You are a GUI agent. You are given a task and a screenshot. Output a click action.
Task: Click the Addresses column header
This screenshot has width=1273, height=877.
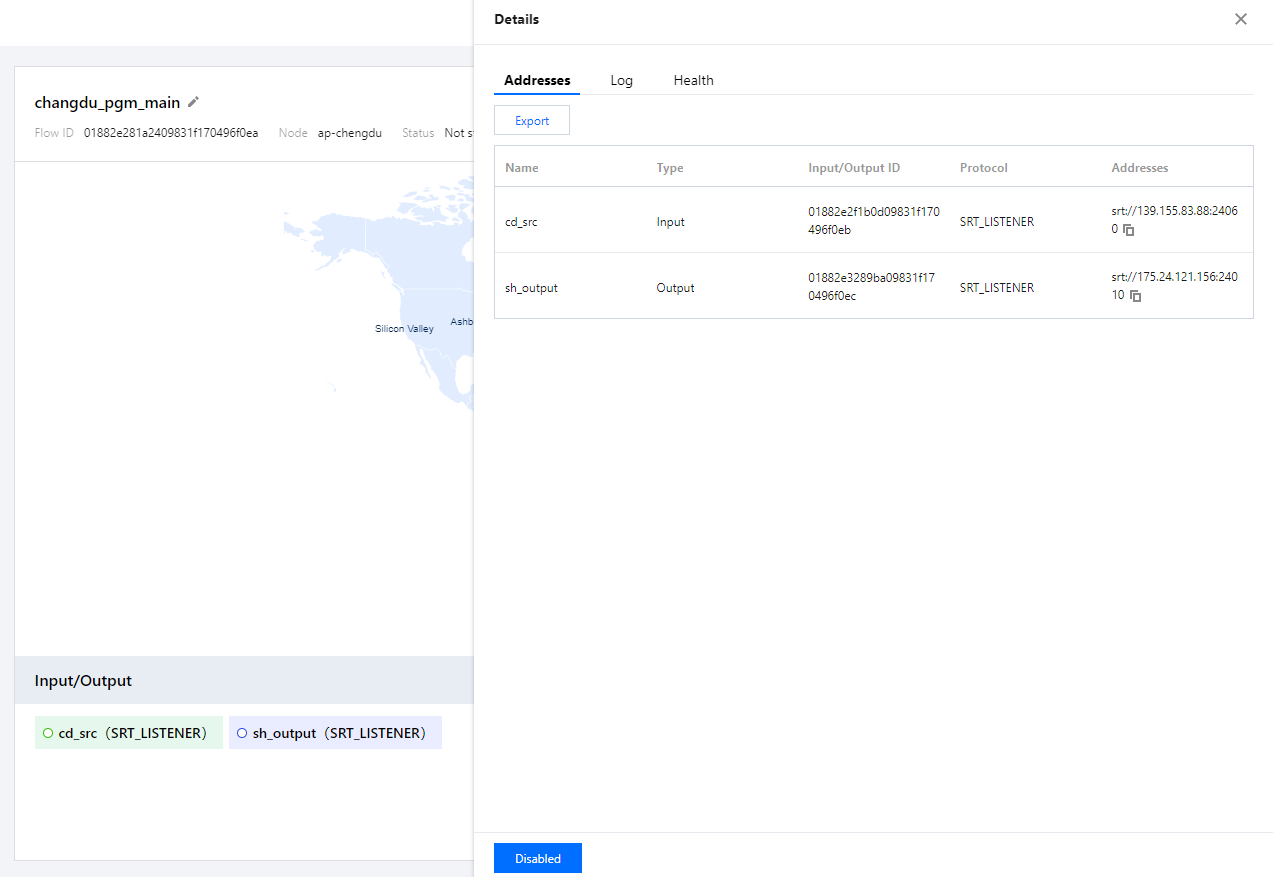click(x=1139, y=168)
